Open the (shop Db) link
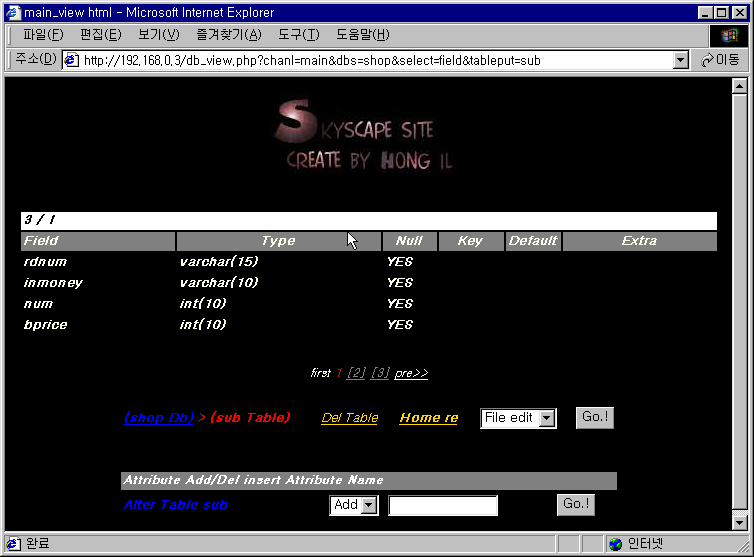 tap(159, 418)
